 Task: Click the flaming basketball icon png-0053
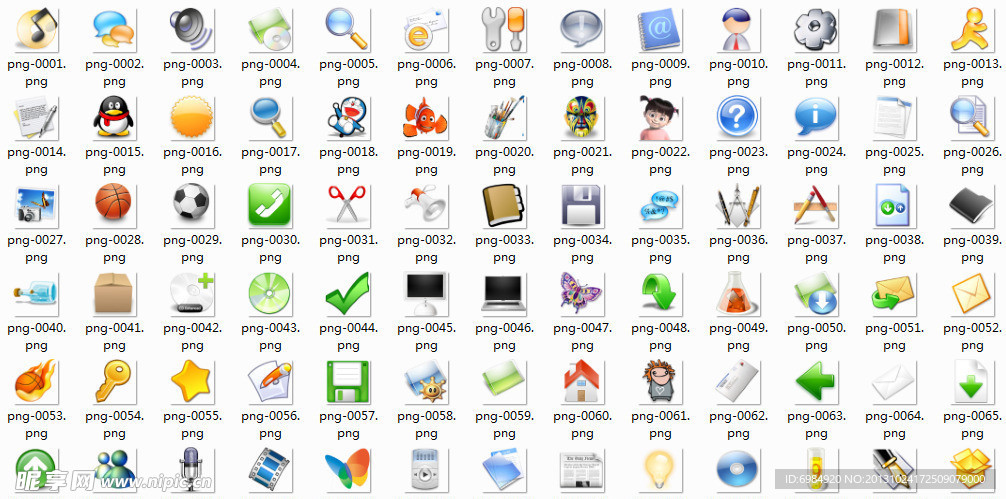click(37, 381)
